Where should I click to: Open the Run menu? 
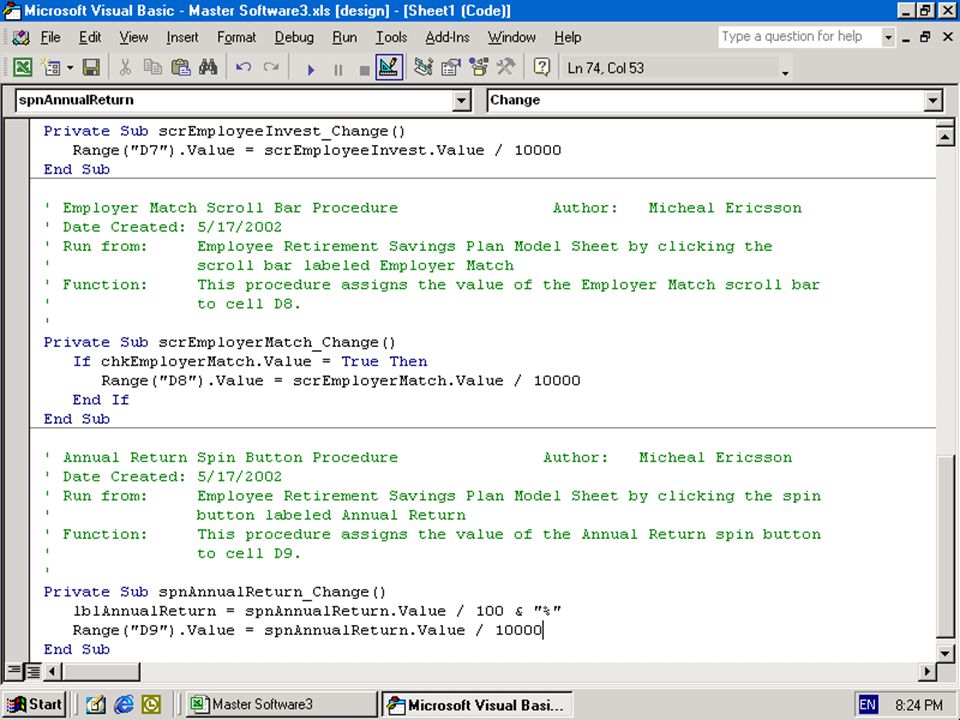(x=345, y=37)
